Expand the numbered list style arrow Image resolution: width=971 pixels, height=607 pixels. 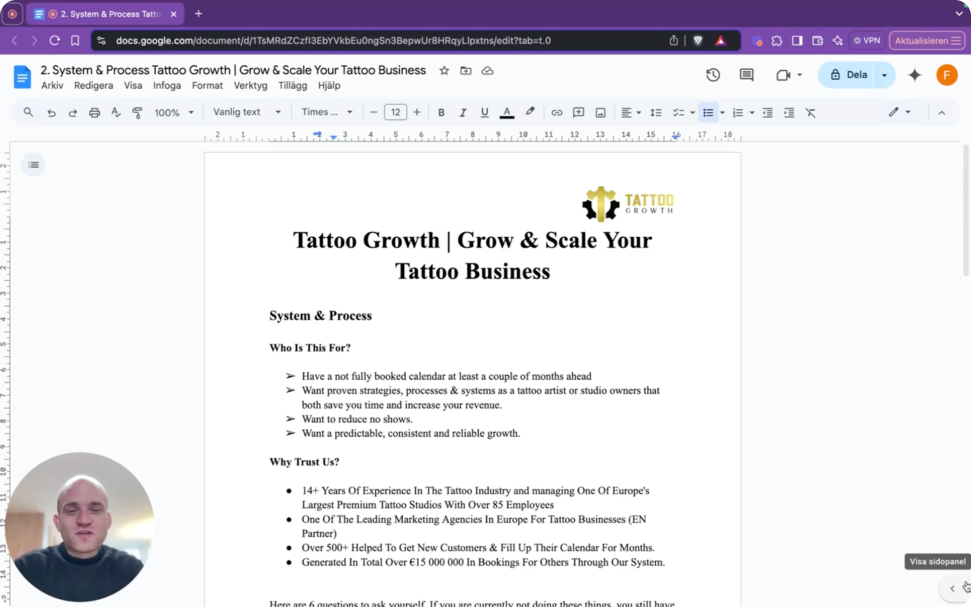pos(752,113)
